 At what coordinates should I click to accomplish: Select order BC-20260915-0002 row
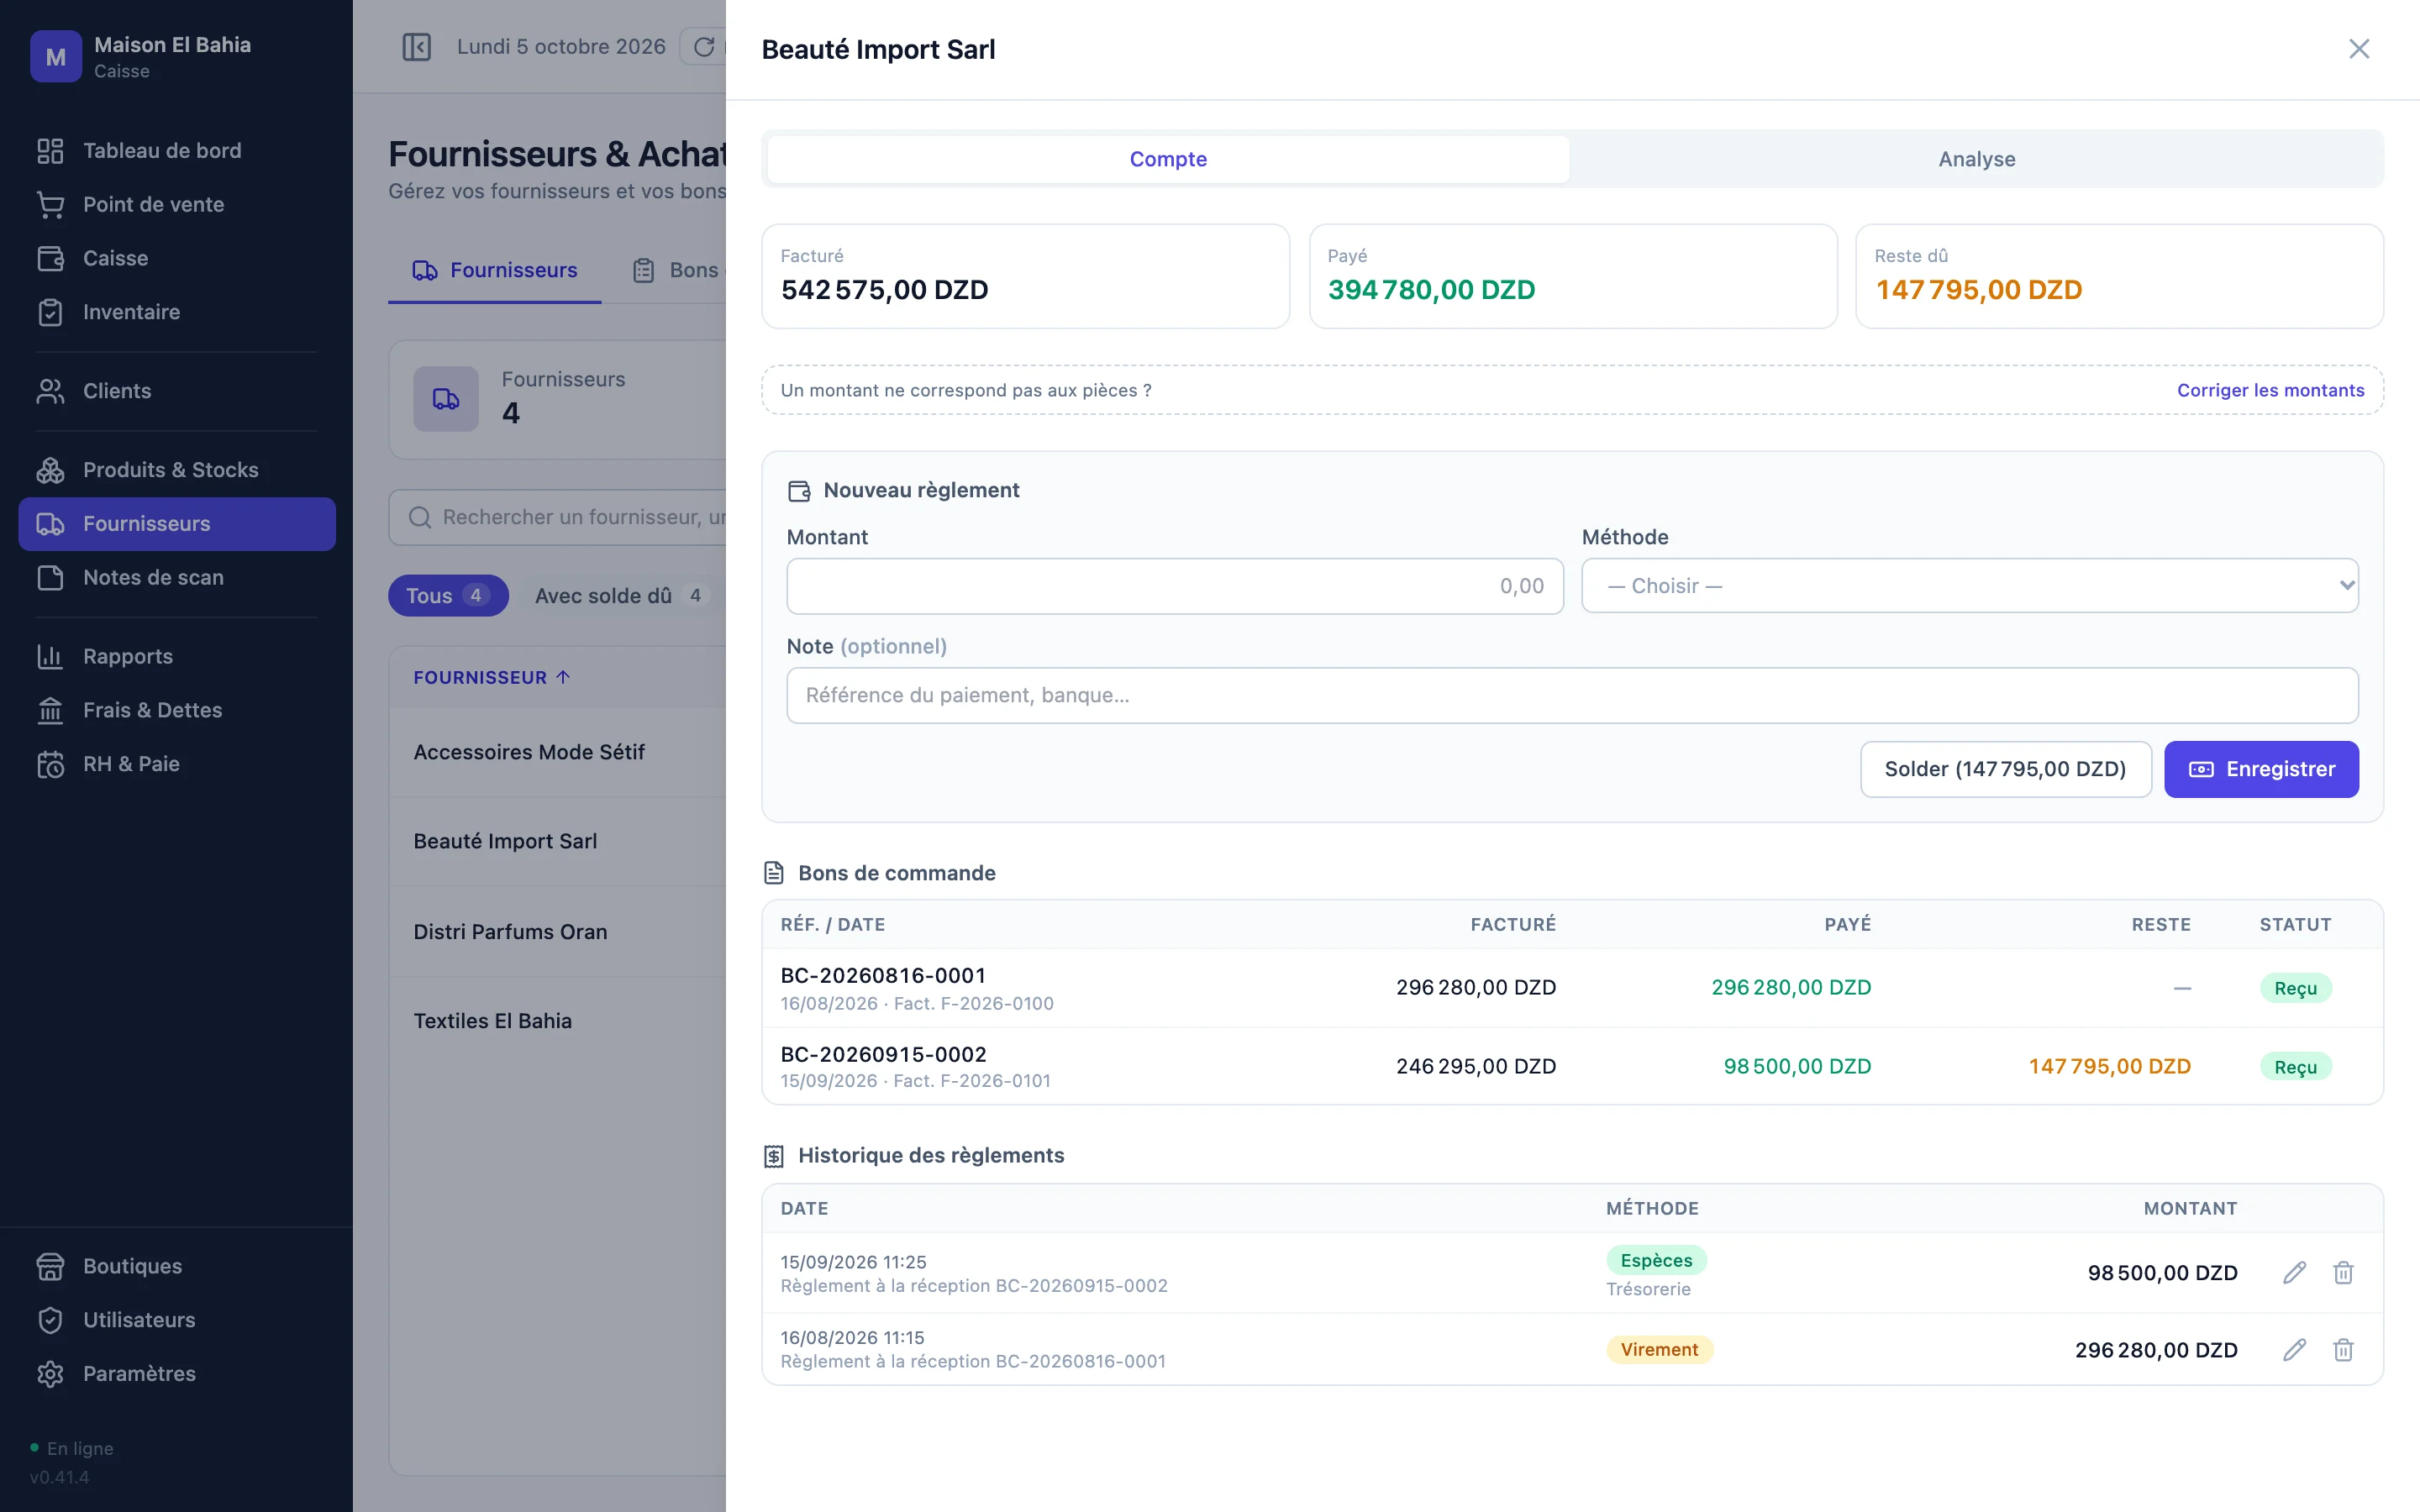coord(1572,1066)
